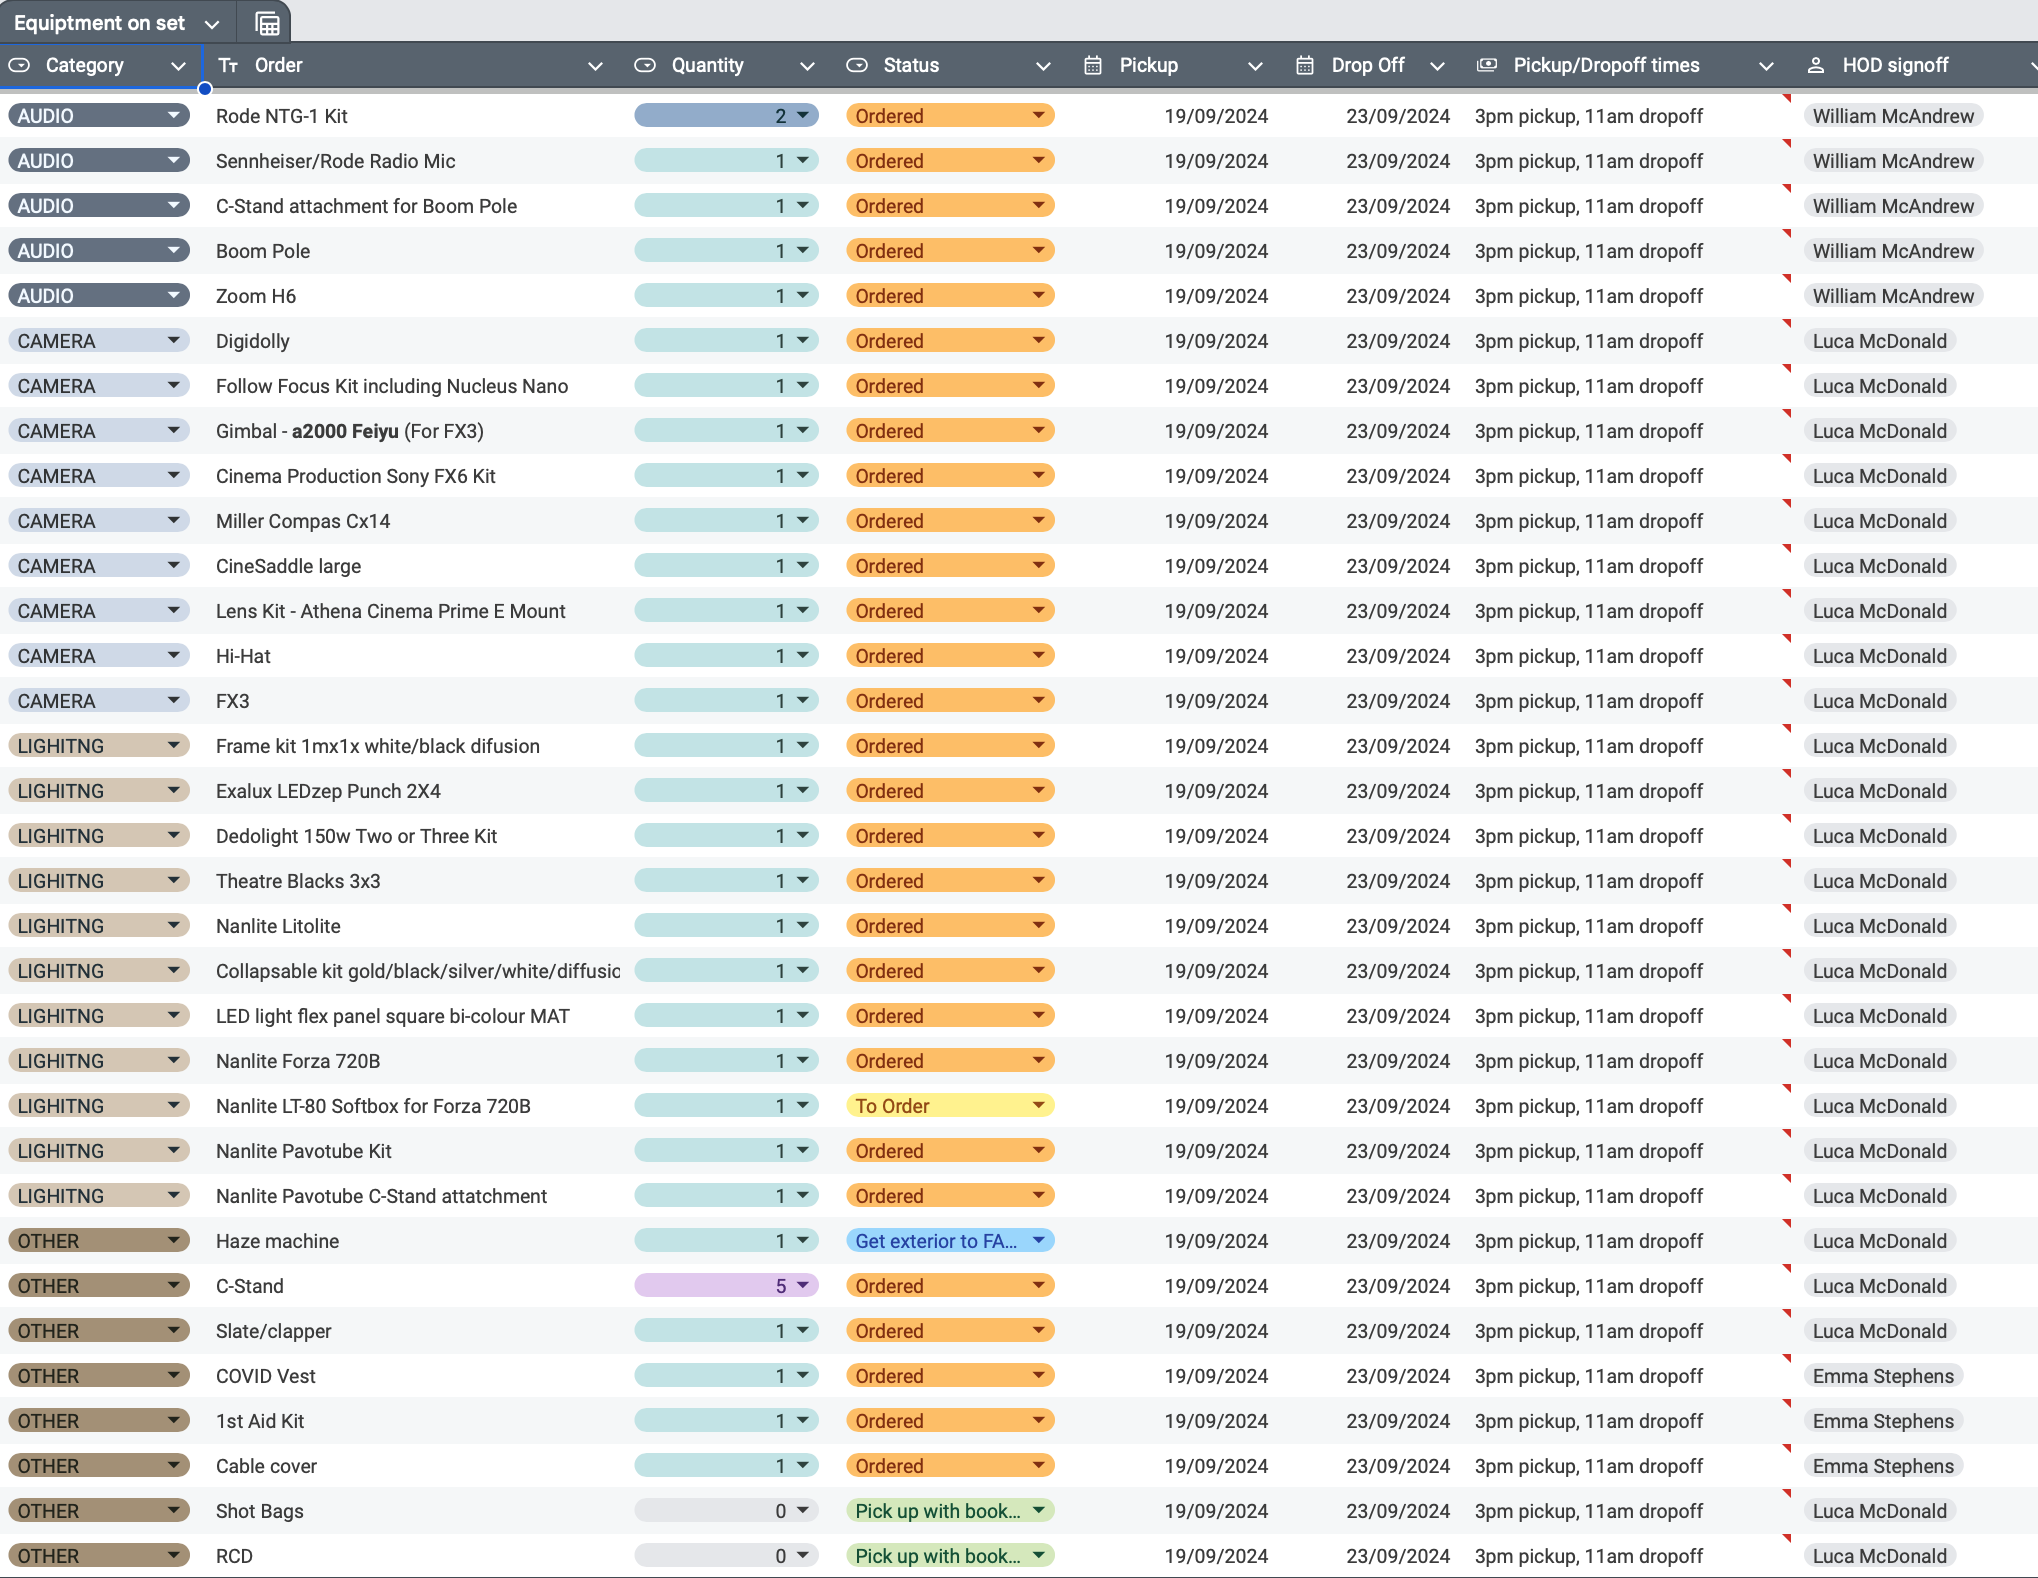
Task: Expand the Pickup/Dropoff times header menu
Action: point(1766,66)
